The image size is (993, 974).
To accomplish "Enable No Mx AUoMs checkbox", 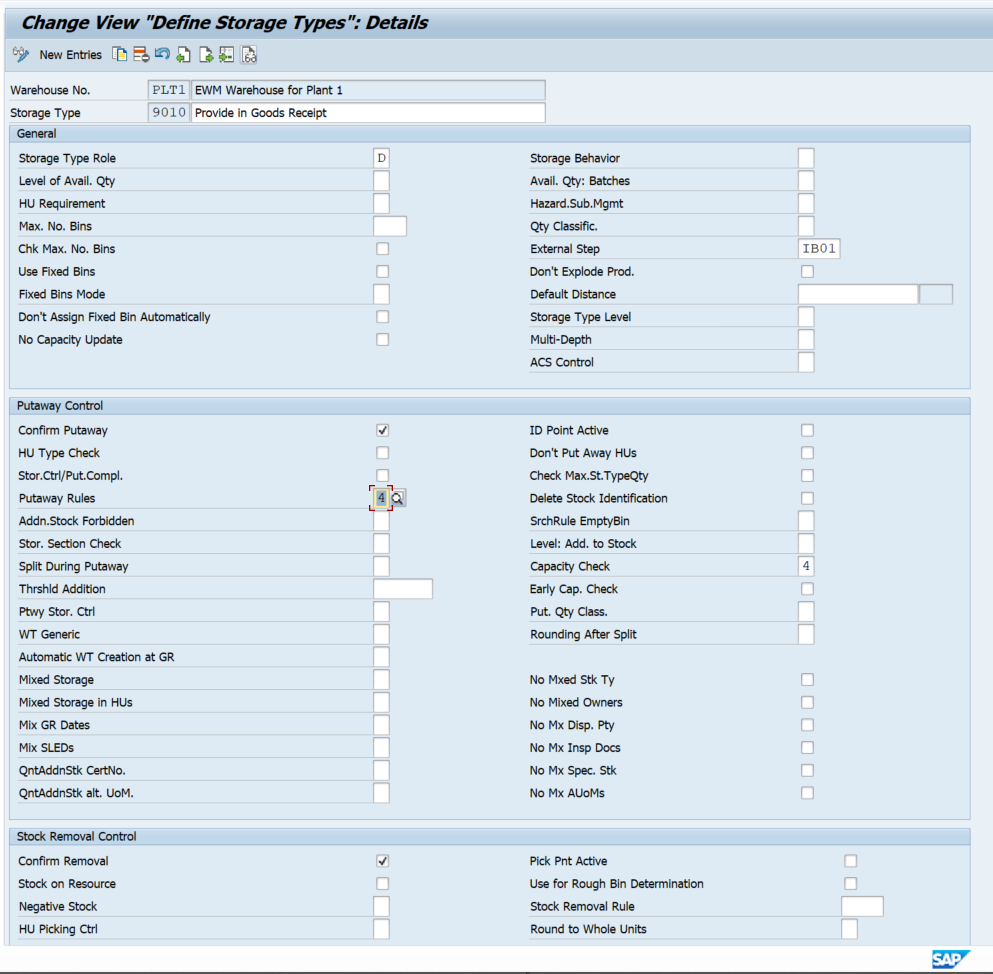I will click(807, 793).
